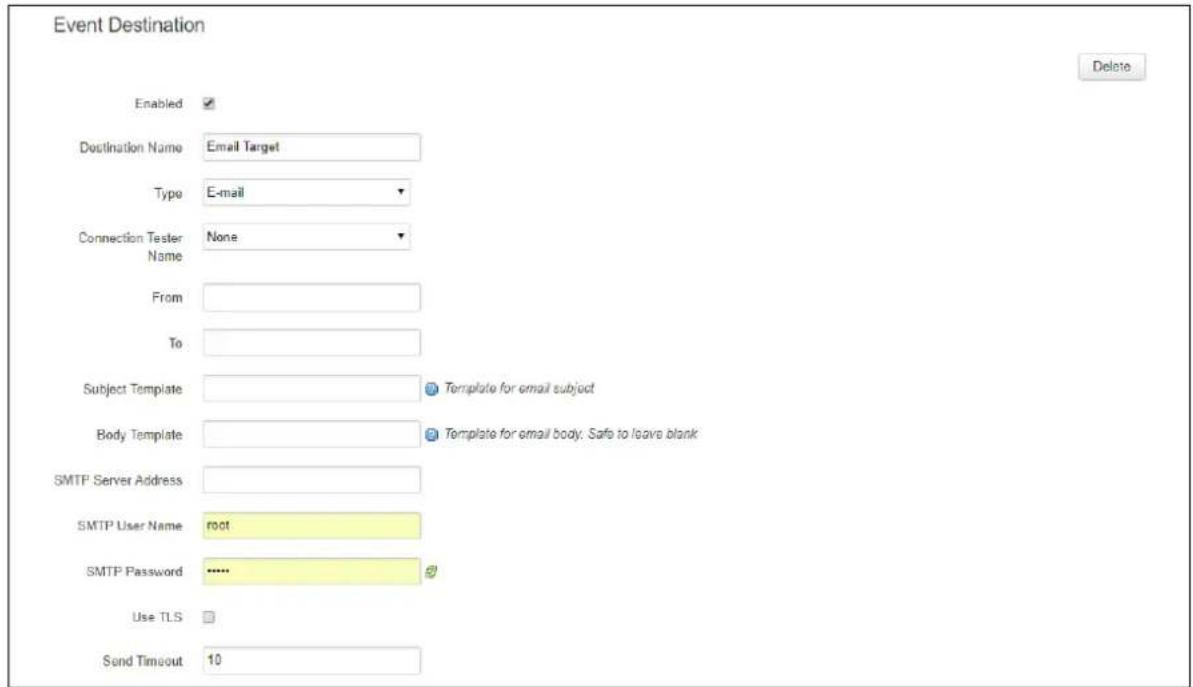Click the 'Send Timeout' label
Viewport: 1193px width, 687px height.
pos(143,661)
